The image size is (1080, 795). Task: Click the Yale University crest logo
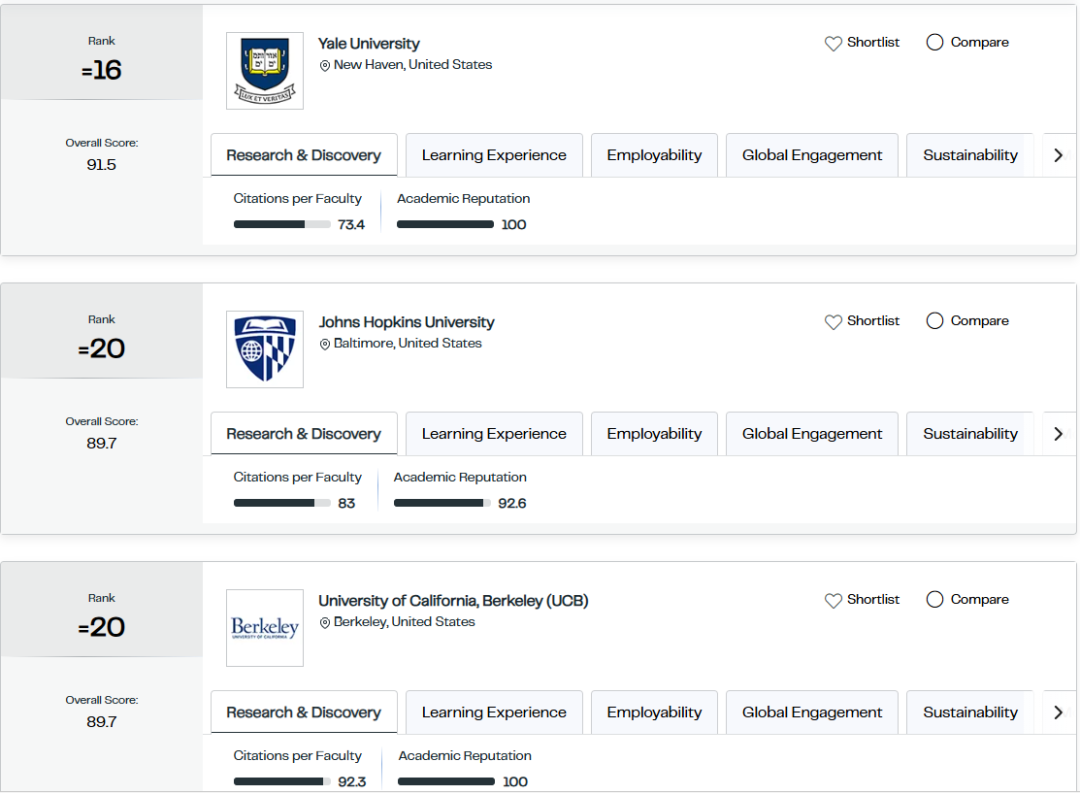click(x=264, y=70)
